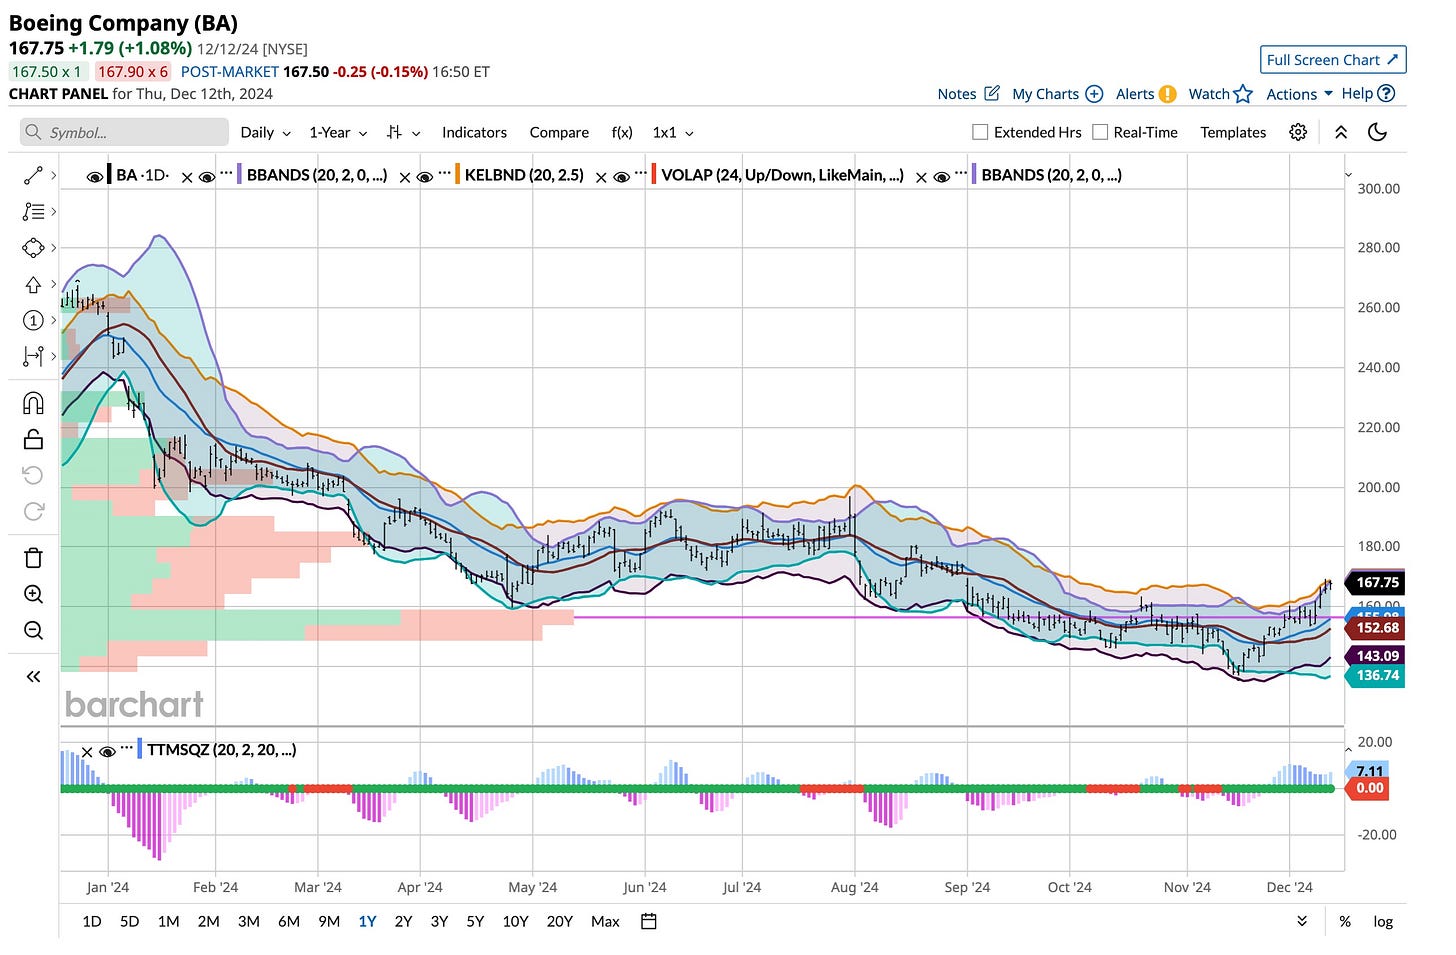Image resolution: width=1456 pixels, height=955 pixels.
Task: Click the Help question mark icon
Action: 1386,93
